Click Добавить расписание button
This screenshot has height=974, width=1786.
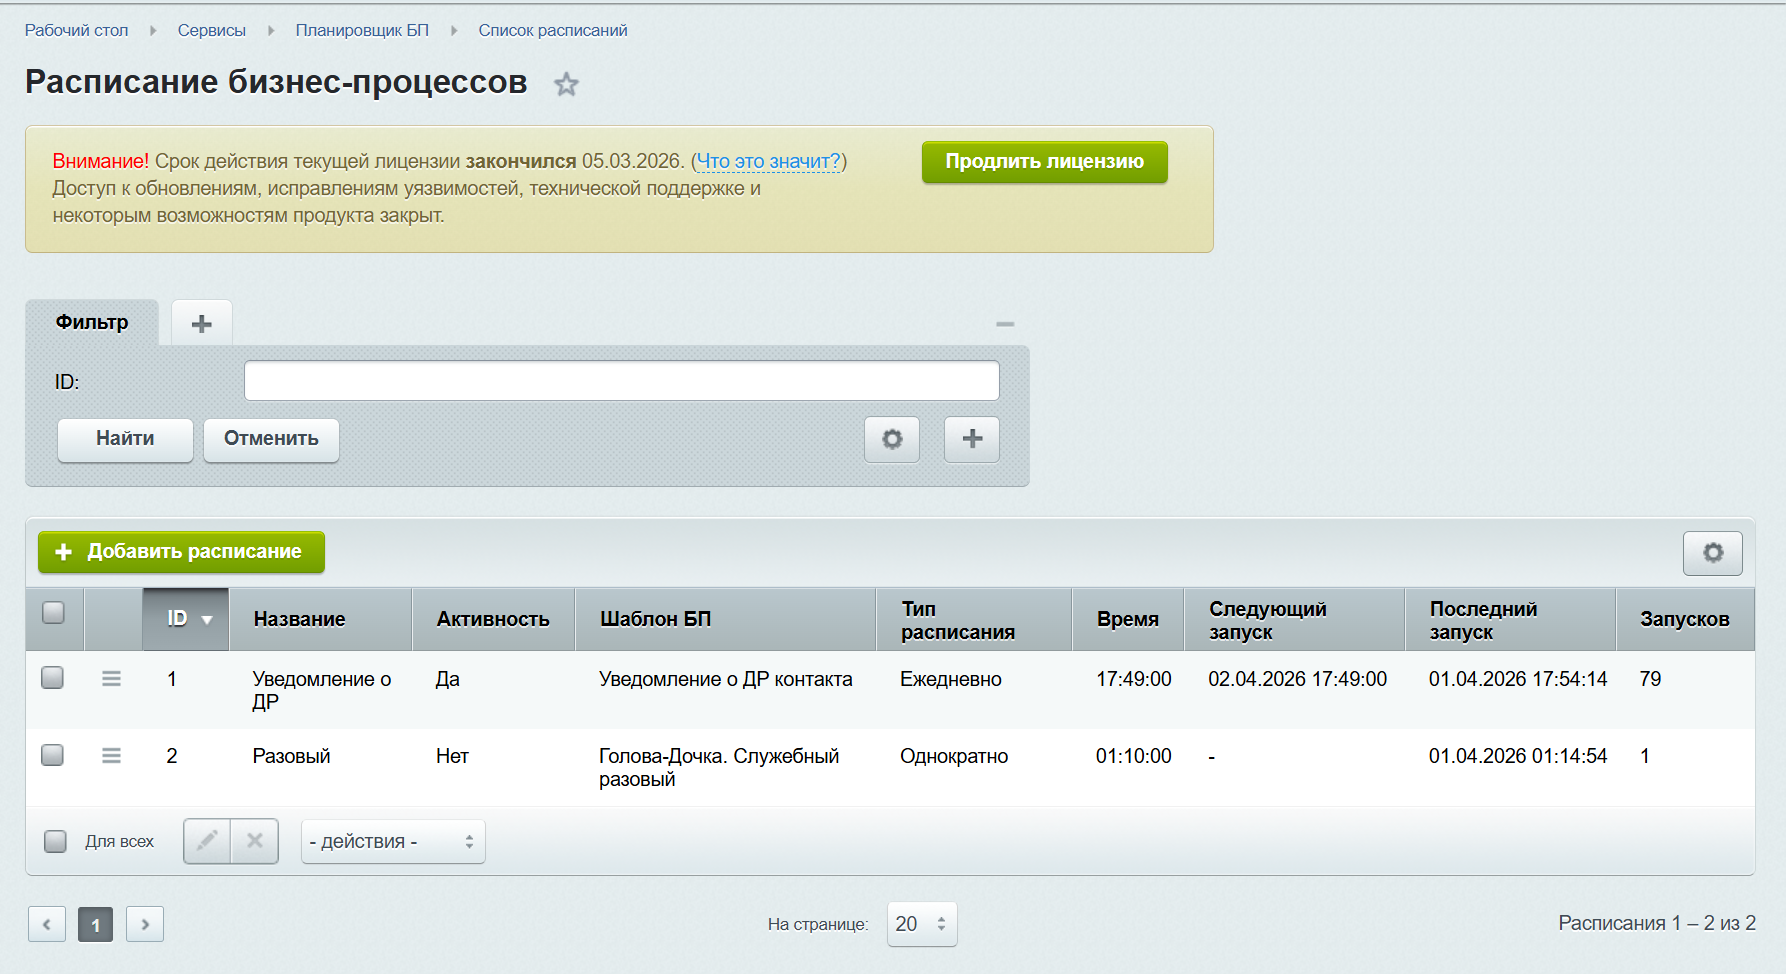(181, 552)
